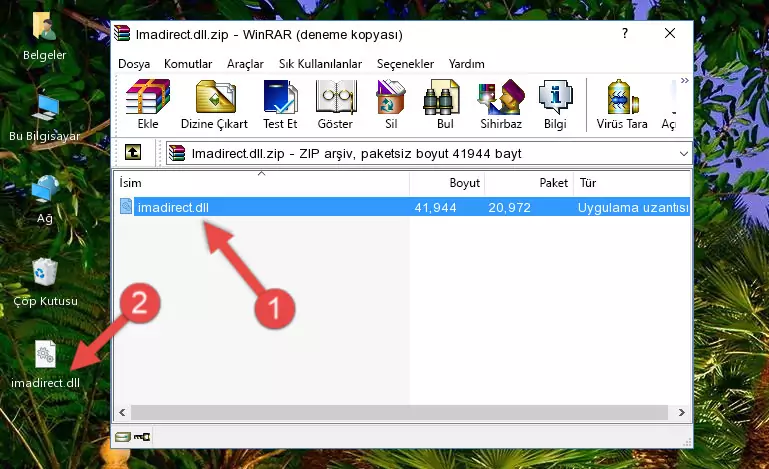Screen dimensions: 769x469
Task: Click the partially visible Açıklama toolbar icon
Action: (669, 105)
